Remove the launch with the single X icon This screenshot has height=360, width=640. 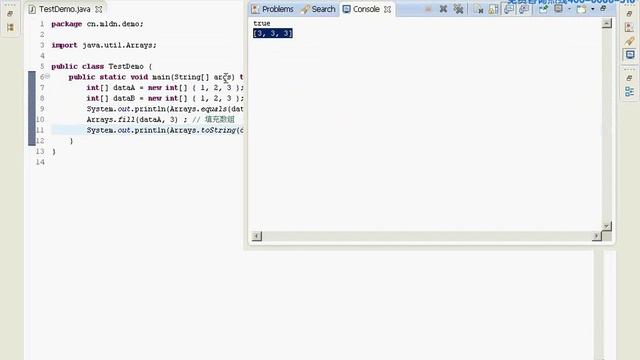coord(443,9)
